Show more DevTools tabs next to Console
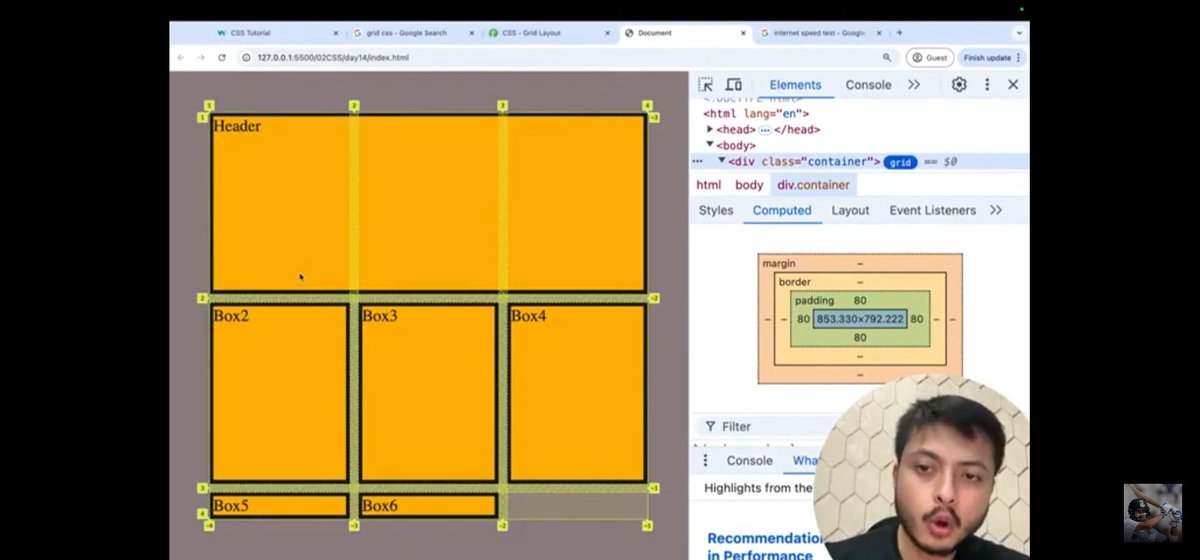Screen dimensions: 1200x560 click(914, 85)
